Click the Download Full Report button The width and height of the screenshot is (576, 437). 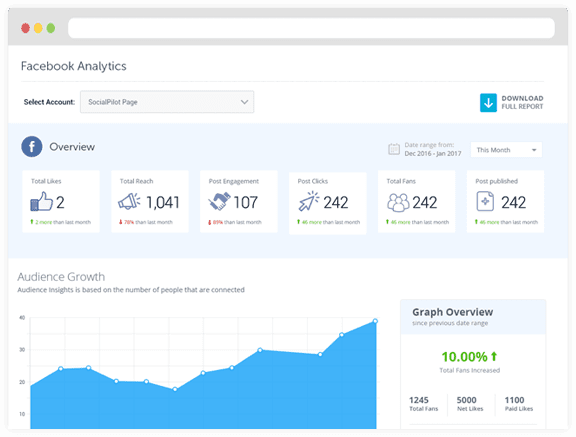(512, 102)
